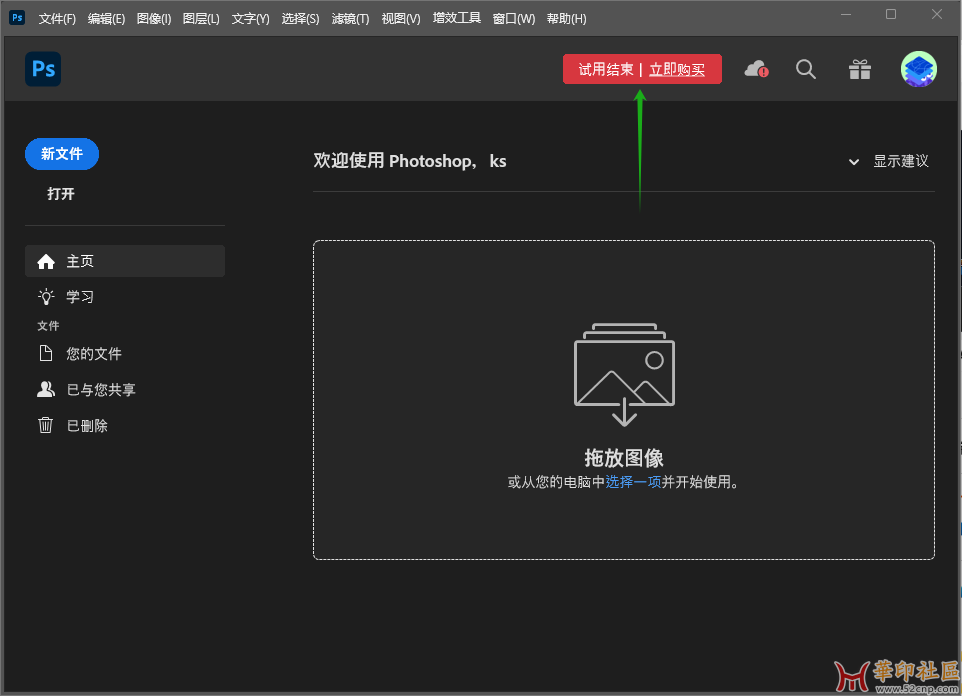Click the document icon beside 您的文件
Screen dimensions: 962x696
pos(46,353)
